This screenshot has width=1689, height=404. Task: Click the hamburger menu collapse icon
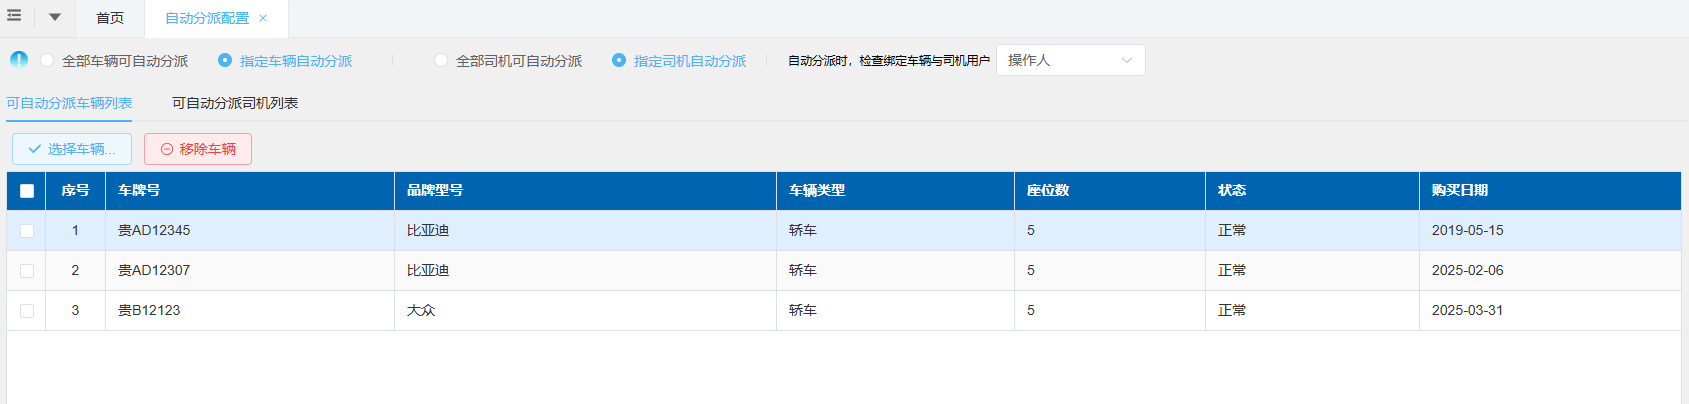pyautogui.click(x=14, y=16)
